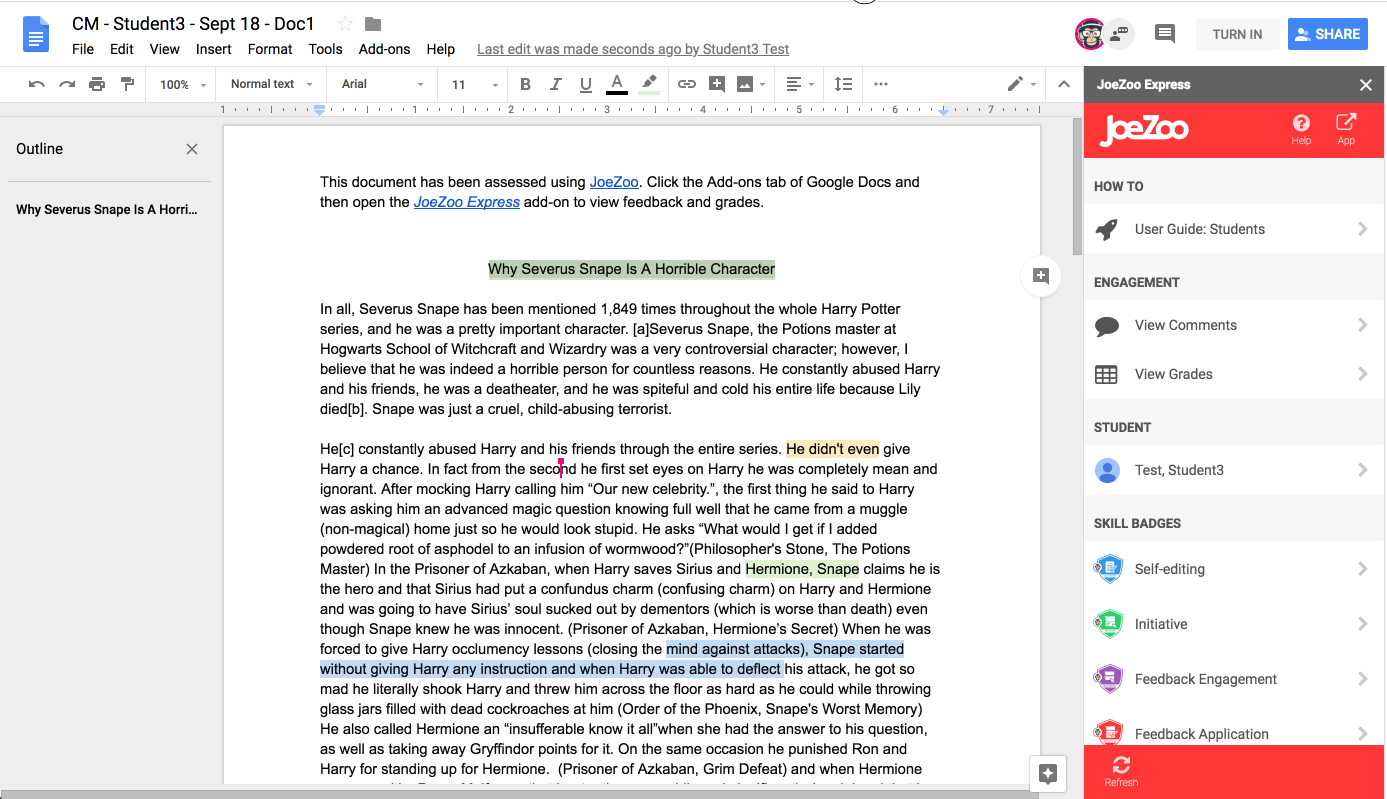Viewport: 1387px width, 799px height.
Task: Open the highlight color picker
Action: [649, 84]
